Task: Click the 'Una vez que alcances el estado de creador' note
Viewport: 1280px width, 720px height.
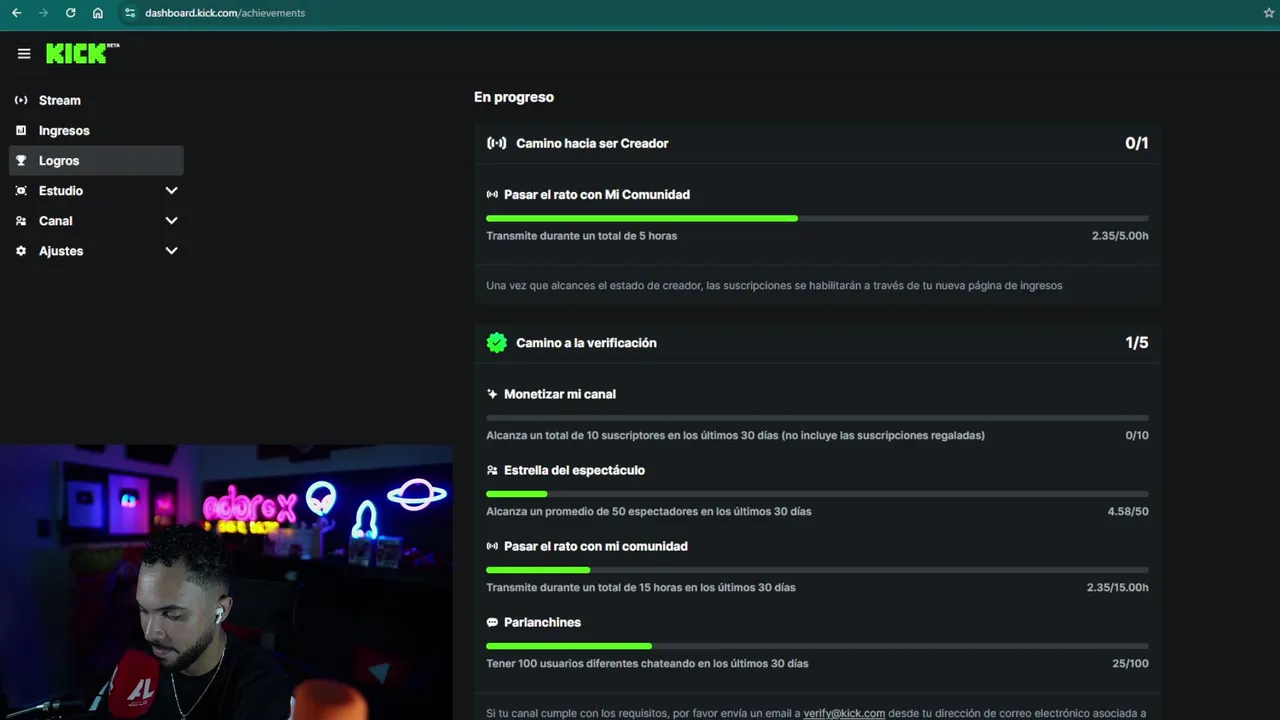Action: tap(774, 285)
